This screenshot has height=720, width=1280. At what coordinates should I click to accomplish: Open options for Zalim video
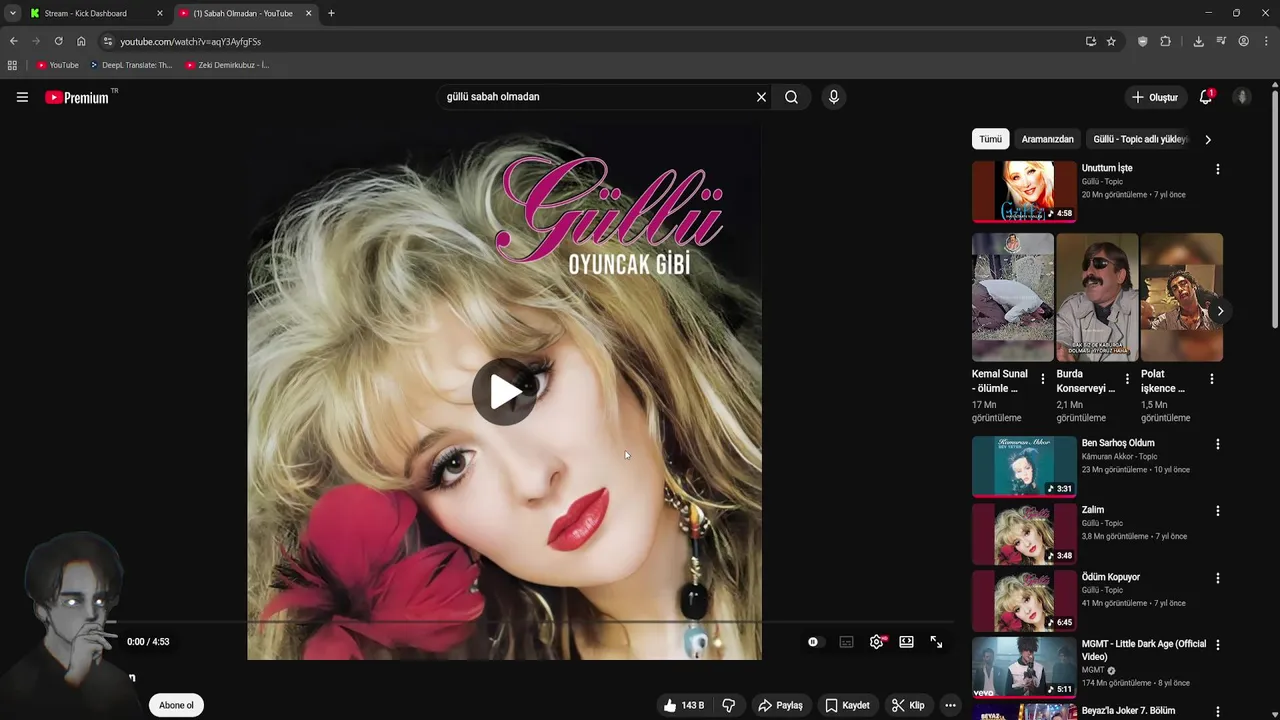tap(1217, 511)
